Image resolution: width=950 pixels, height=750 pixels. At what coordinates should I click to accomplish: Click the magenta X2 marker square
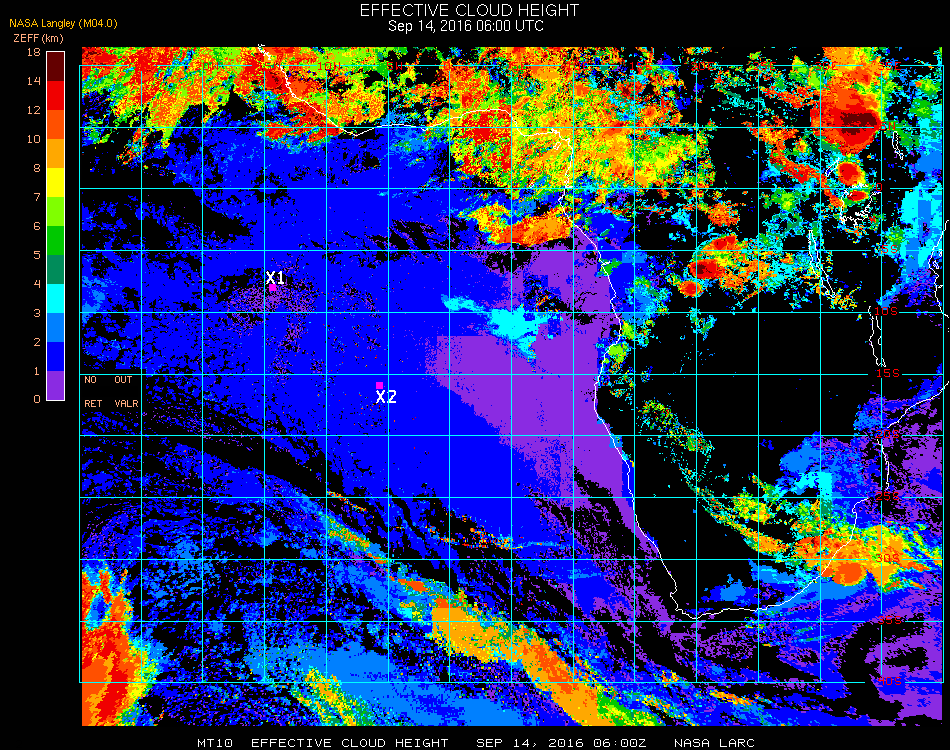[x=379, y=385]
